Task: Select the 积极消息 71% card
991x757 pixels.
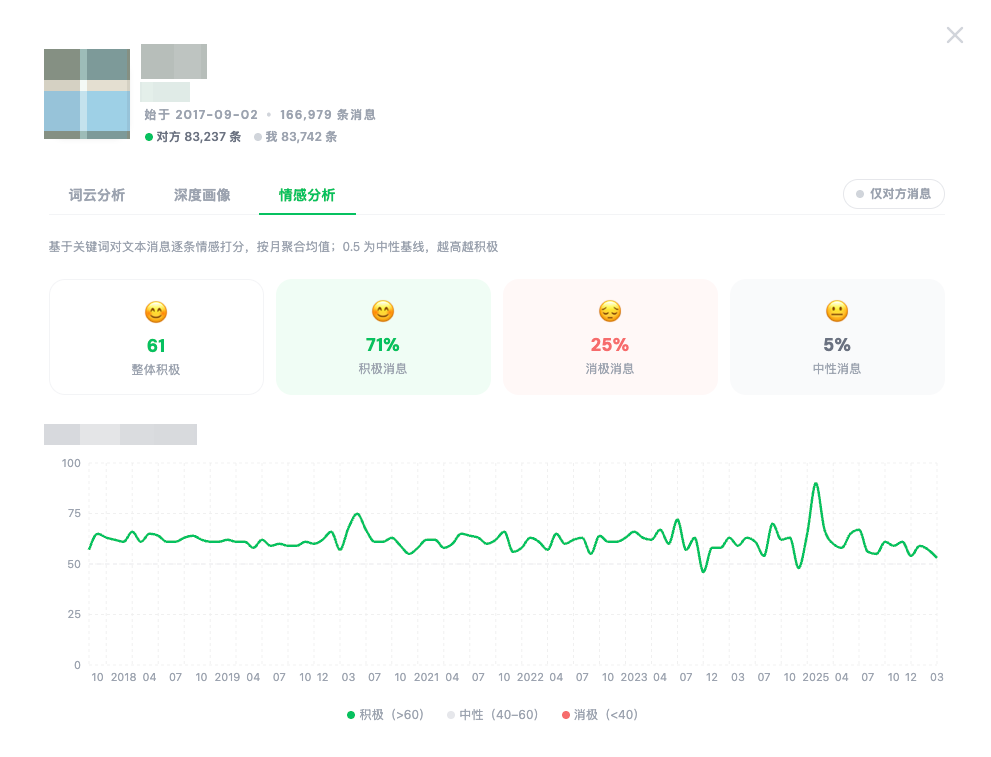Action: (383, 337)
